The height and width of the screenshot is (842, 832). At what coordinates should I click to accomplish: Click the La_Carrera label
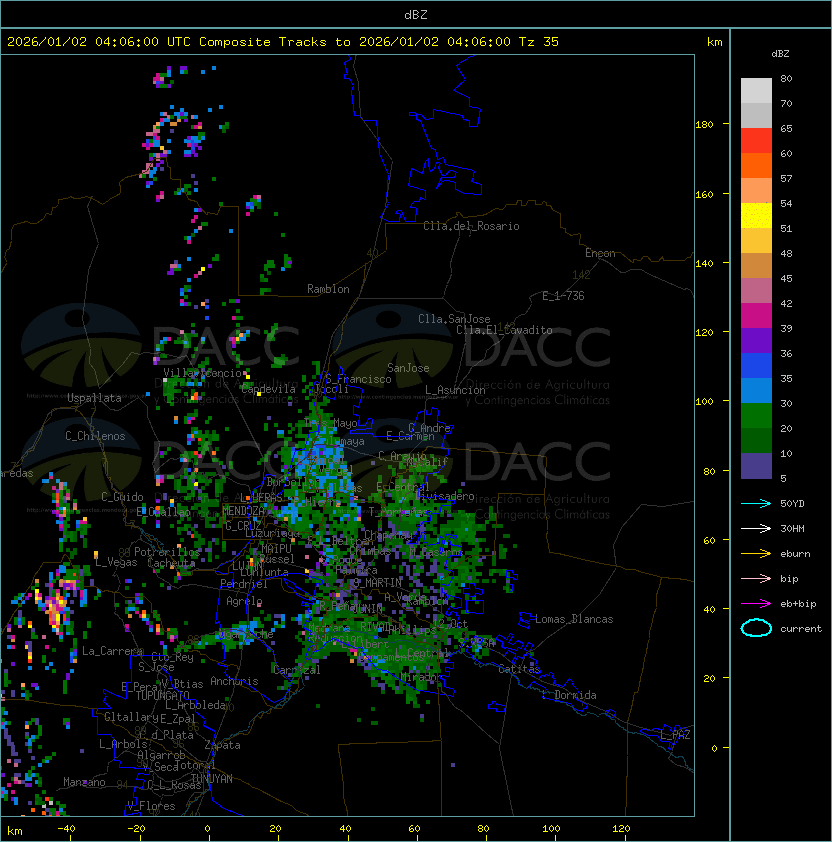click(x=113, y=651)
